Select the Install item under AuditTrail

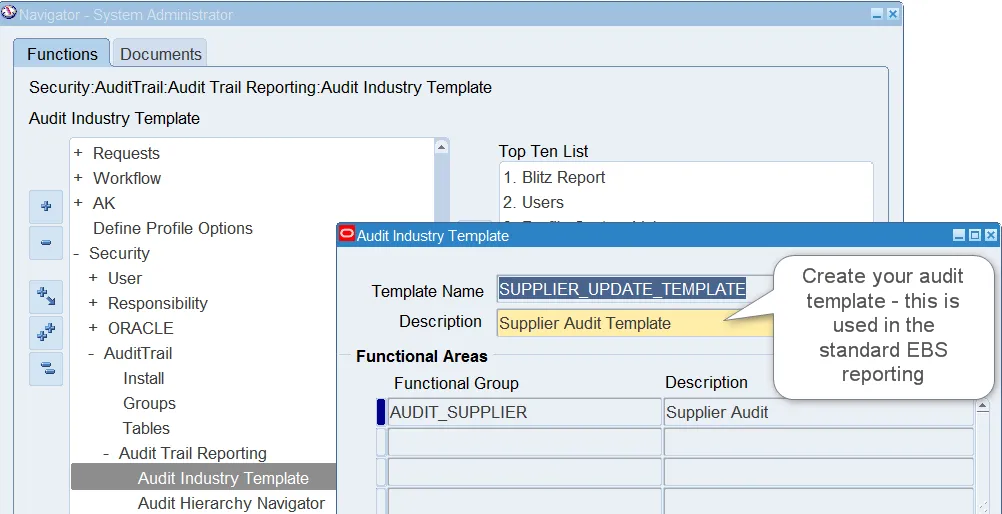144,378
